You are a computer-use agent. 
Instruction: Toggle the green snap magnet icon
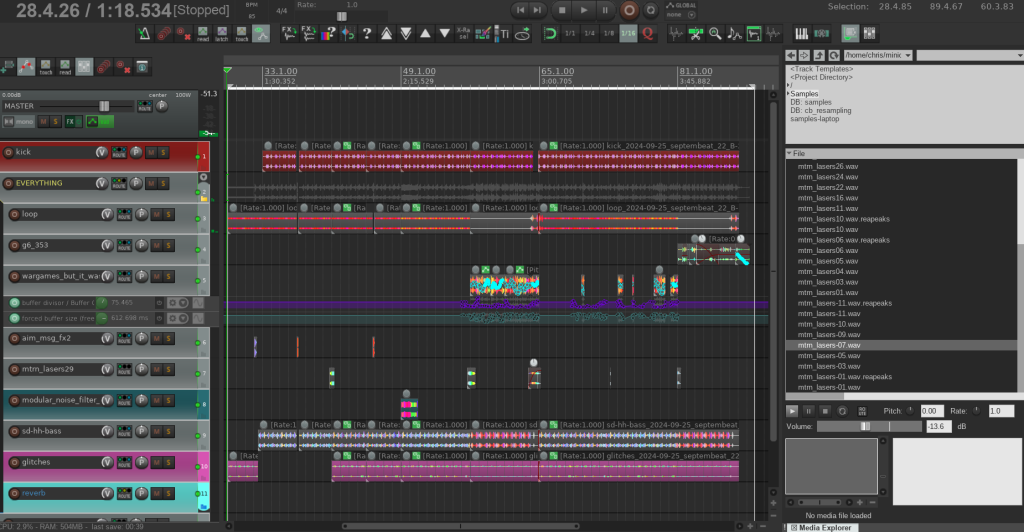click(551, 33)
